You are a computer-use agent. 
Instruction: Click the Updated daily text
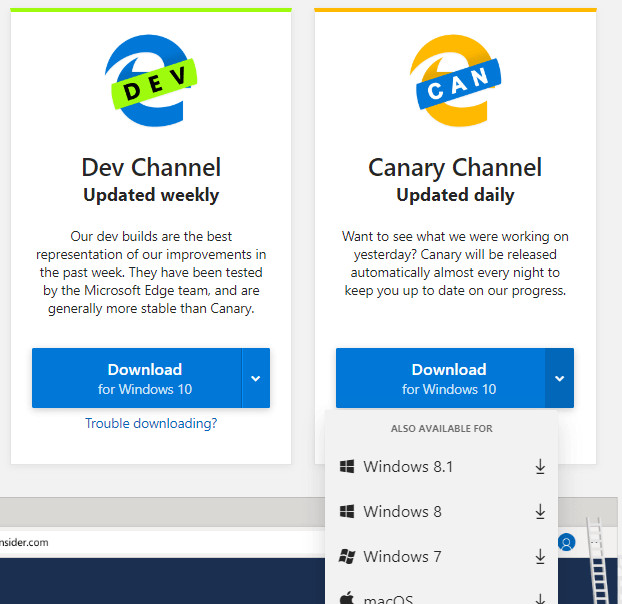click(x=455, y=195)
